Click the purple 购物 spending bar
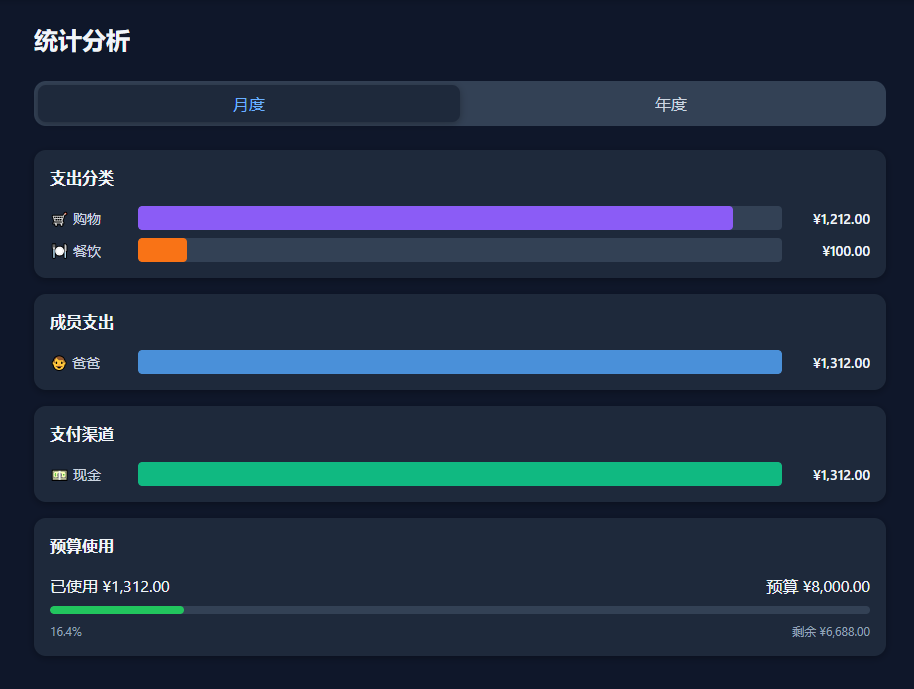This screenshot has height=689, width=914. (x=435, y=218)
